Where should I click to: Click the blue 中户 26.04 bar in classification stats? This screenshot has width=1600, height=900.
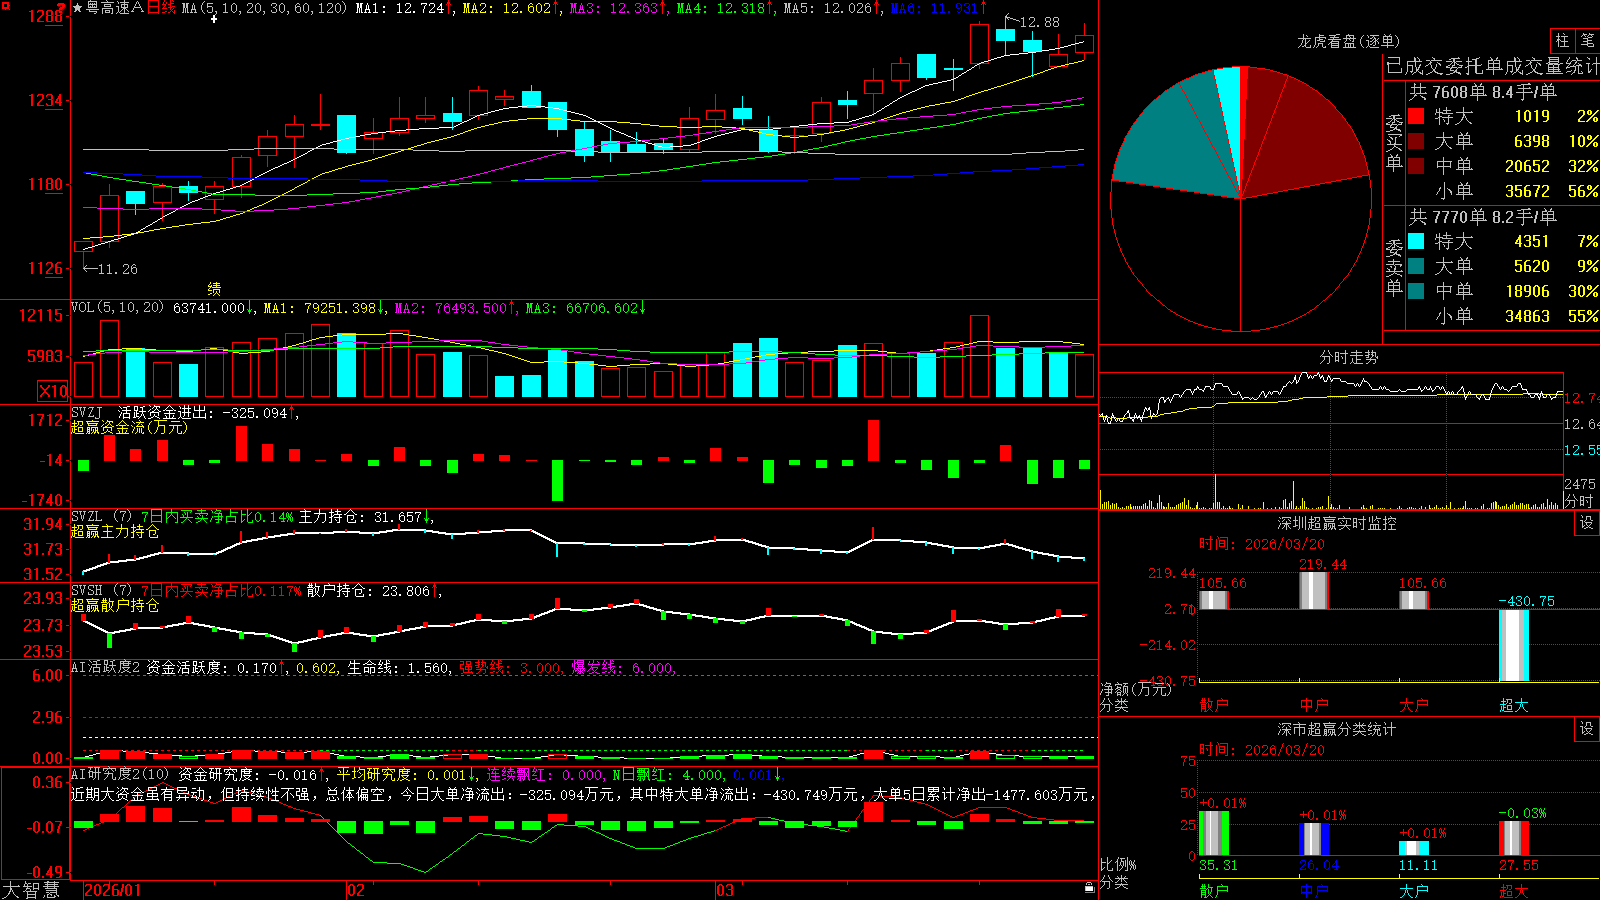1313,839
